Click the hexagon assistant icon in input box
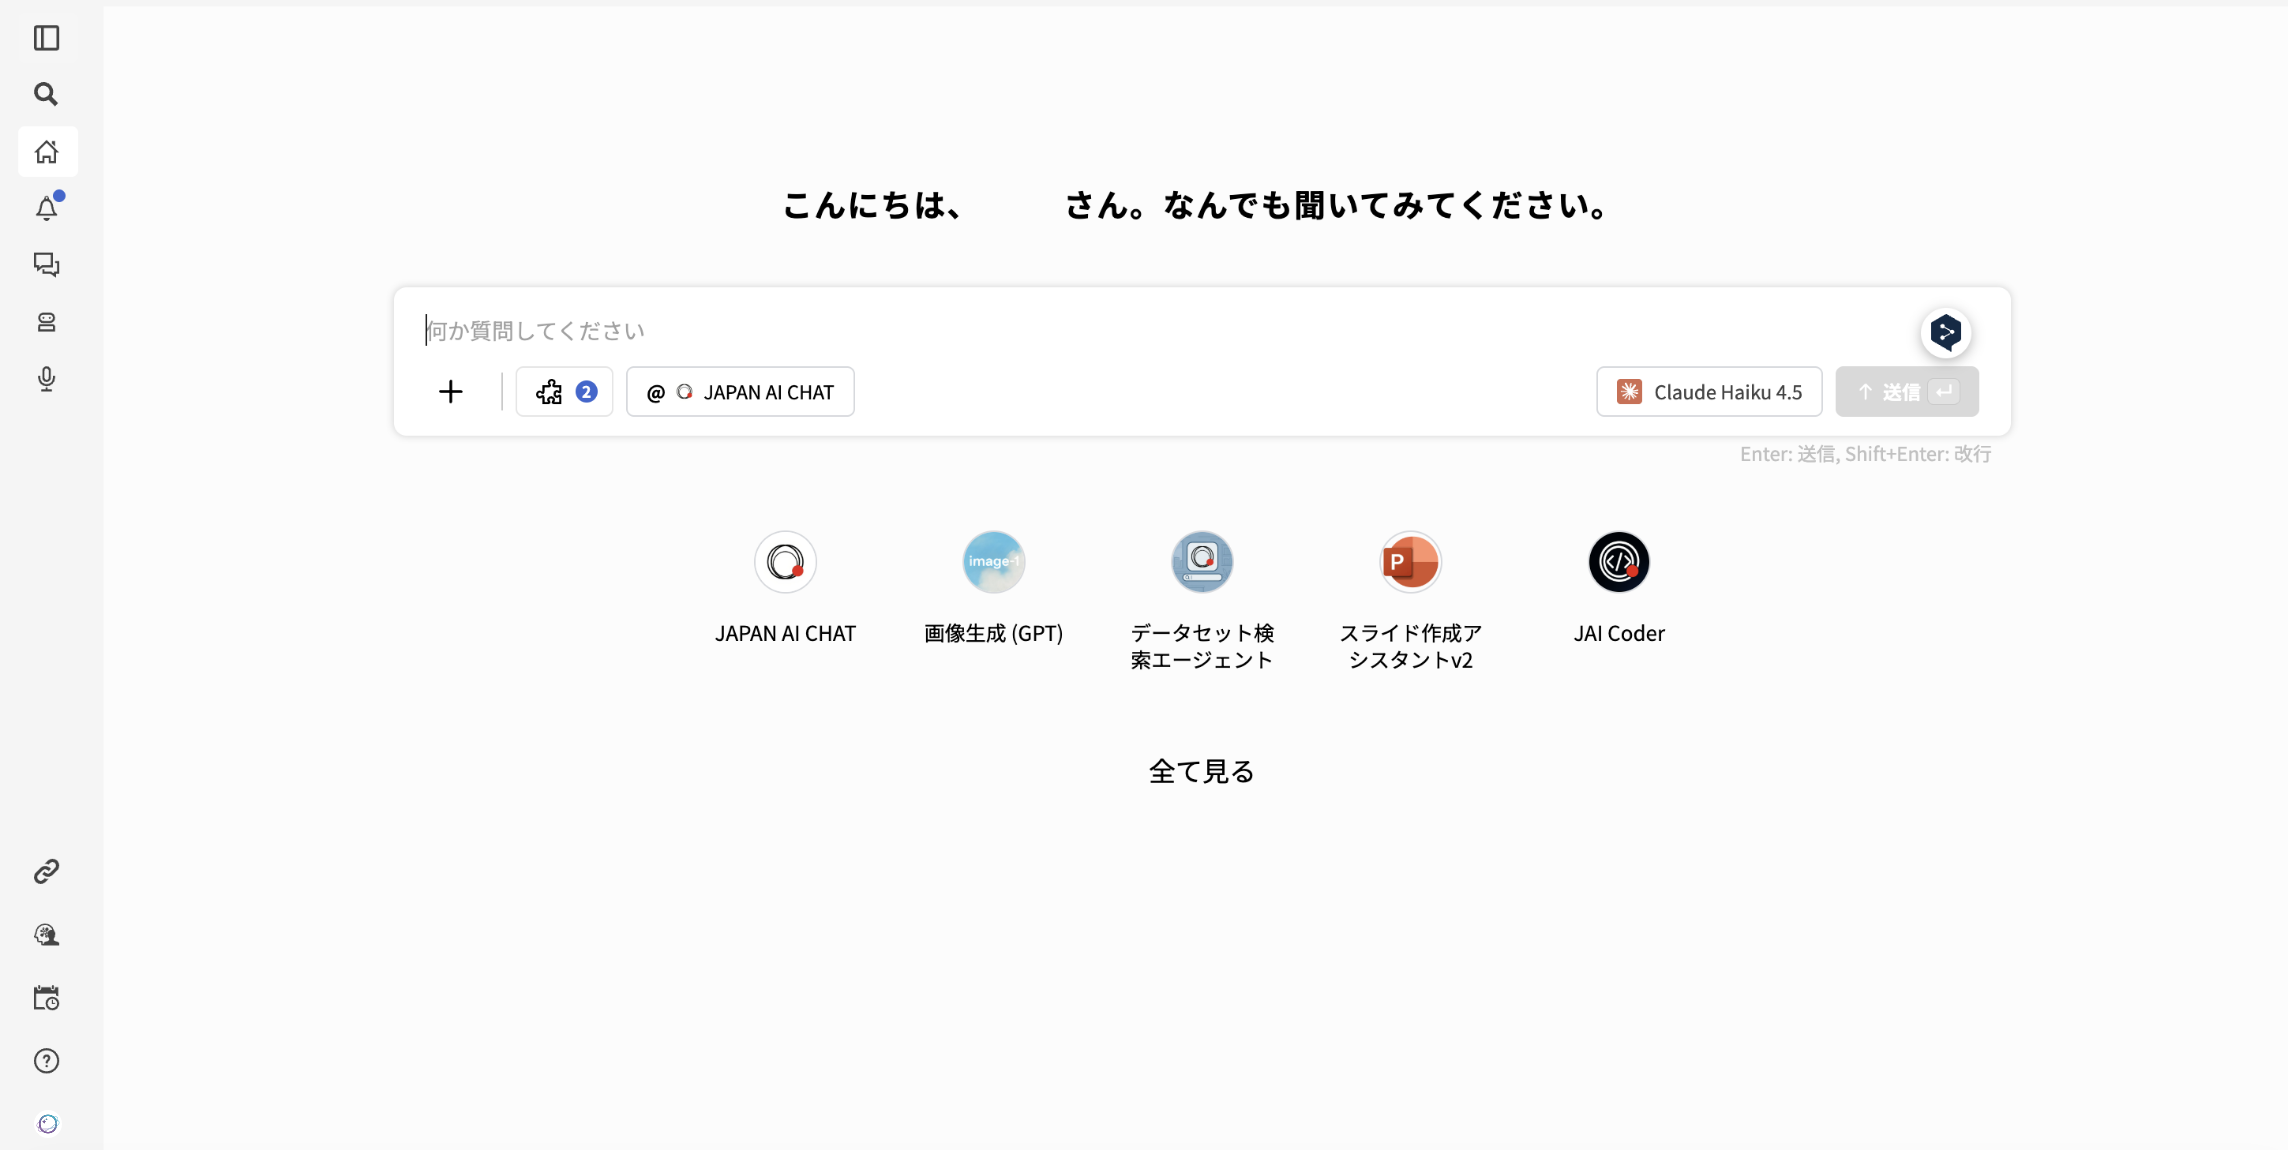This screenshot has width=2288, height=1150. coord(1945,333)
